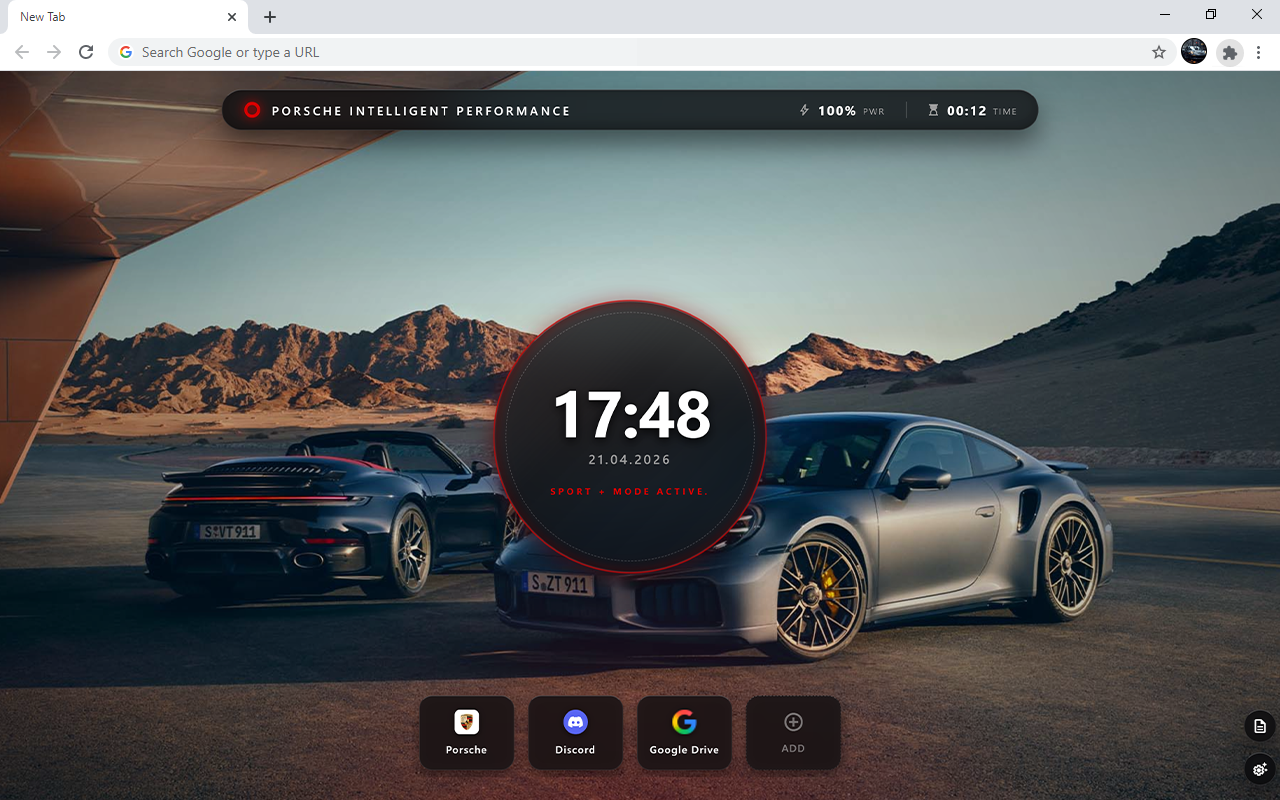Open the Extensions puzzle-piece menu
This screenshot has width=1280, height=800.
click(1230, 52)
